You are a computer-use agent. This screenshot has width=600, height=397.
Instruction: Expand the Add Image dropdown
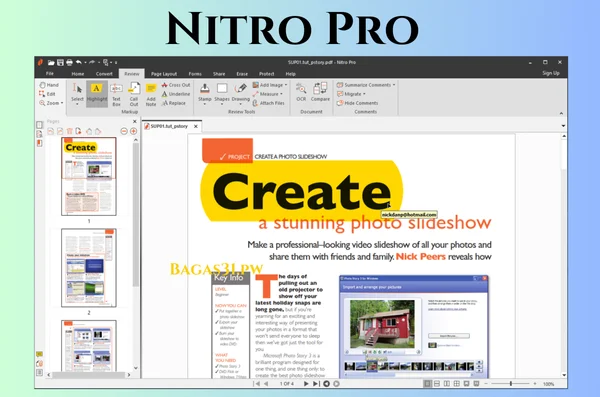point(286,85)
